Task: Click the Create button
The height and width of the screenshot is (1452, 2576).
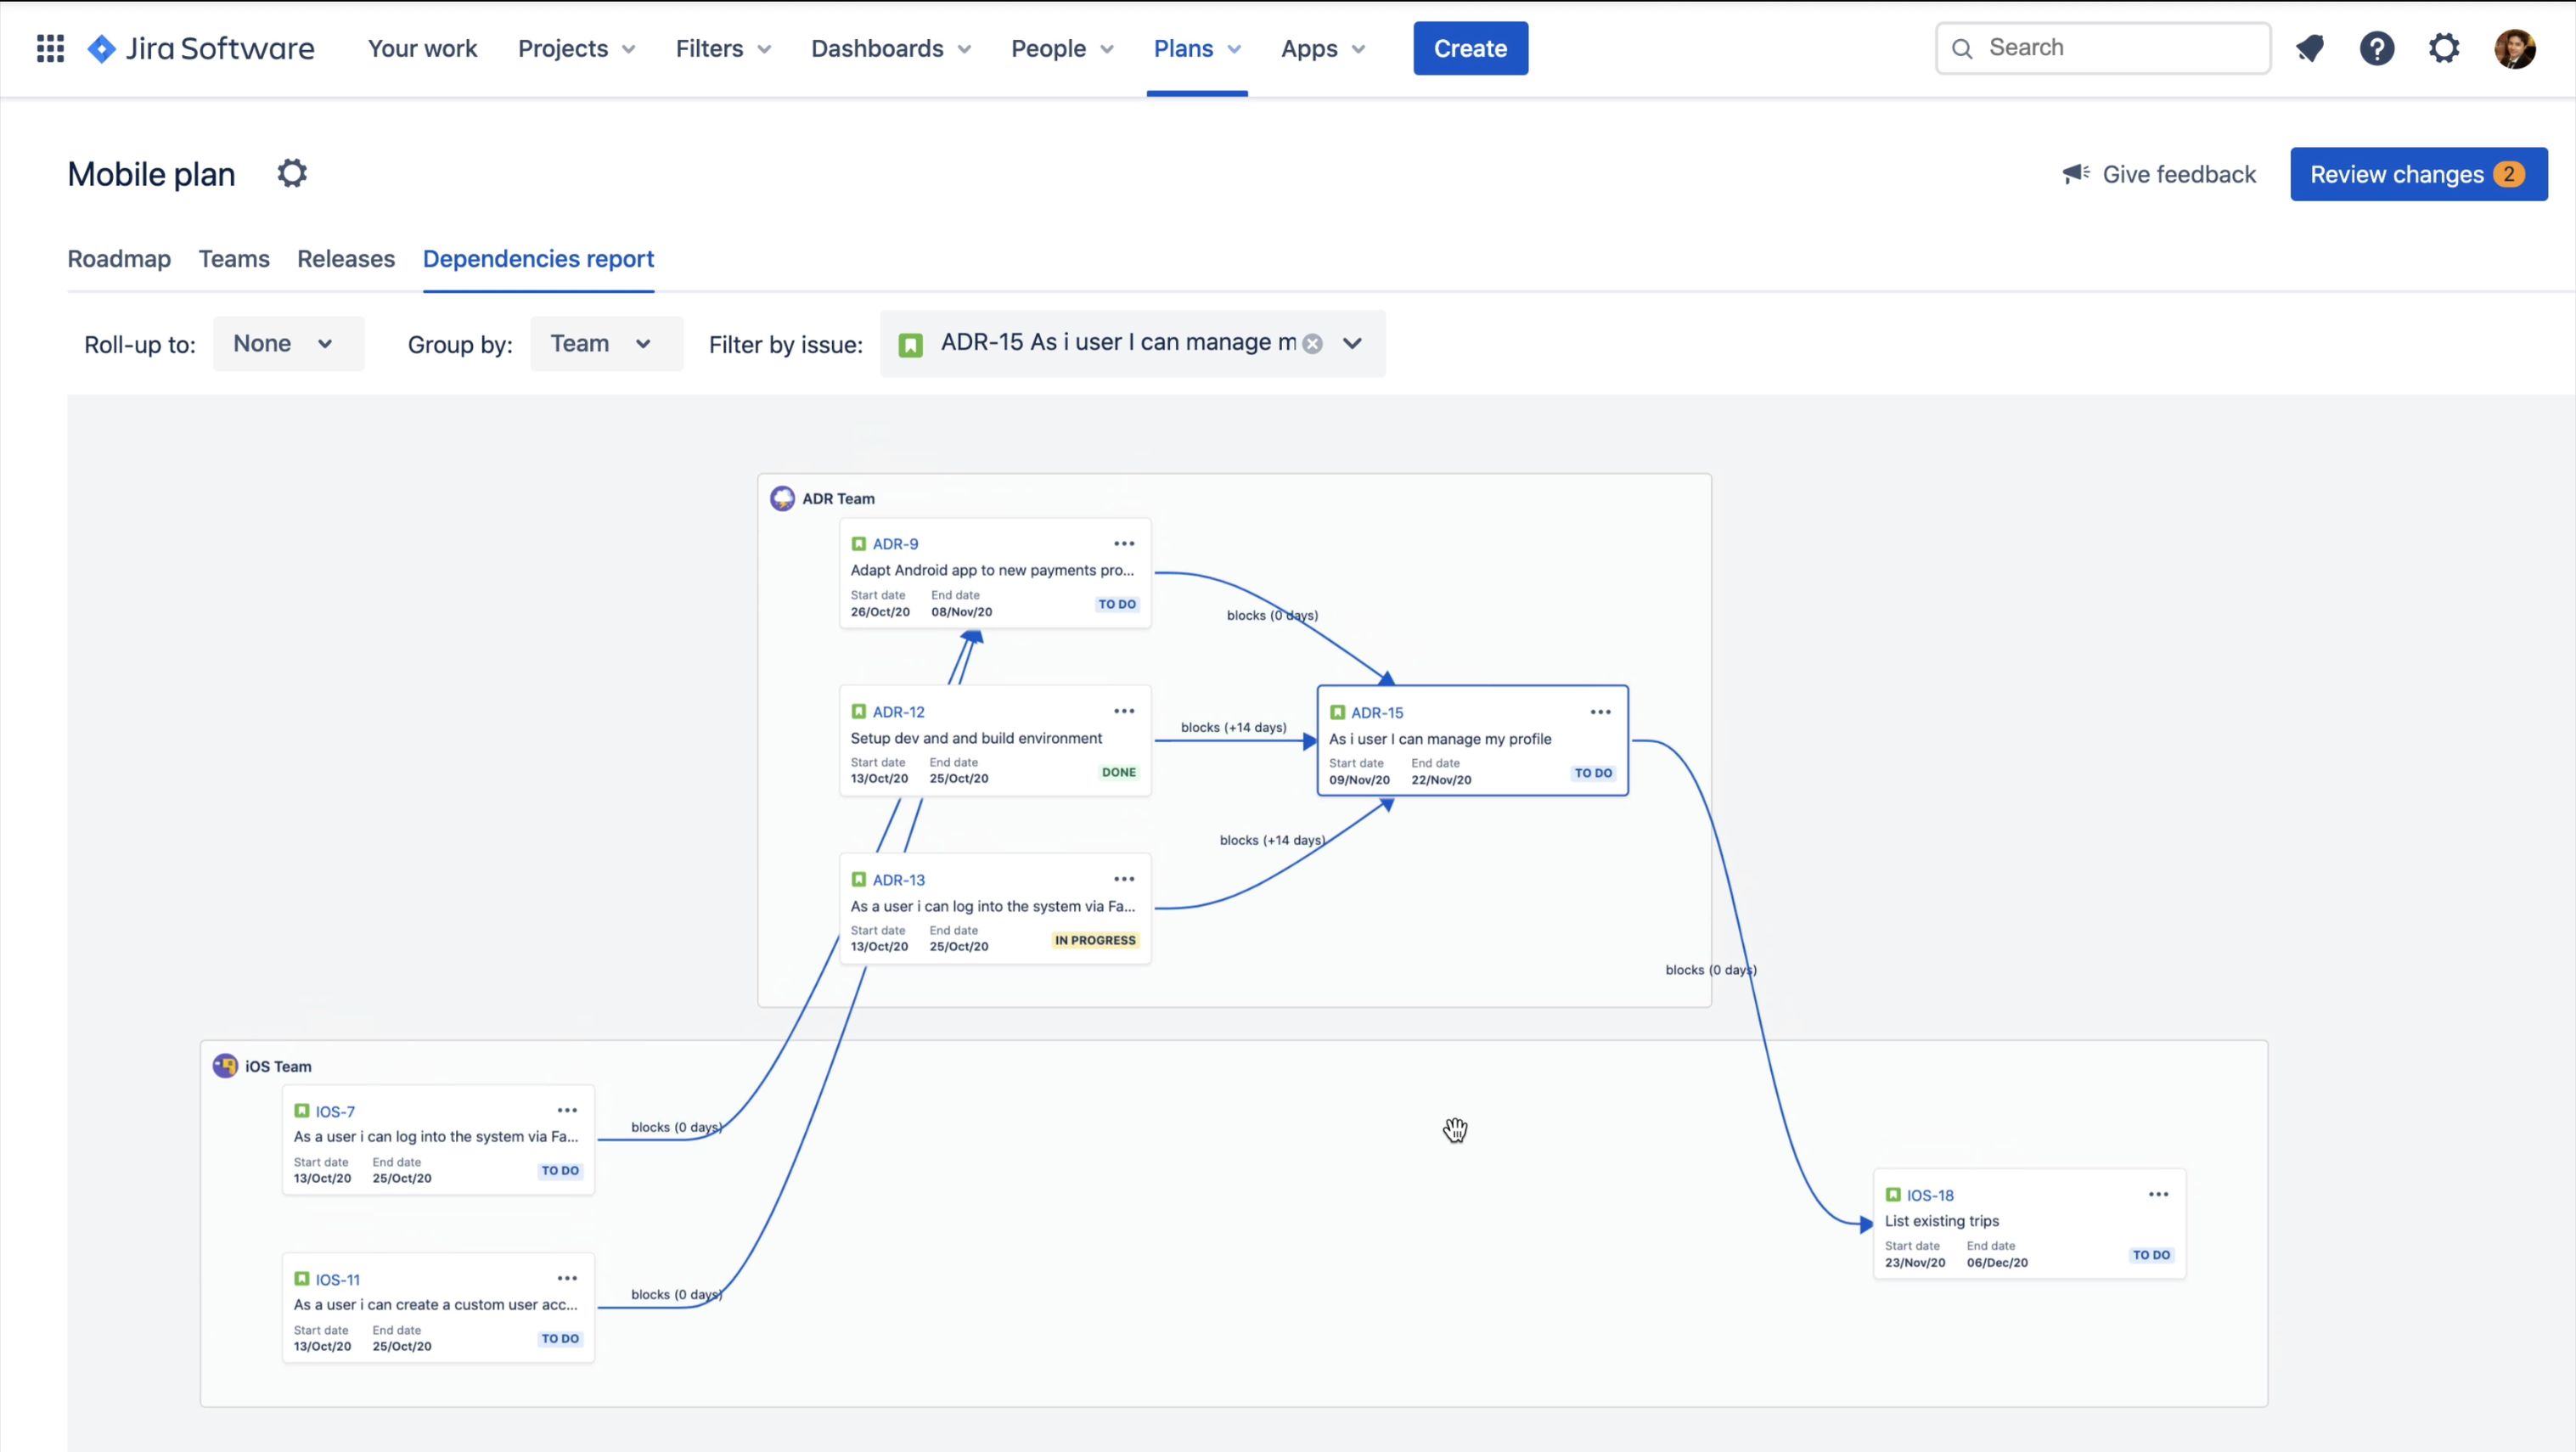Action: [x=1470, y=47]
